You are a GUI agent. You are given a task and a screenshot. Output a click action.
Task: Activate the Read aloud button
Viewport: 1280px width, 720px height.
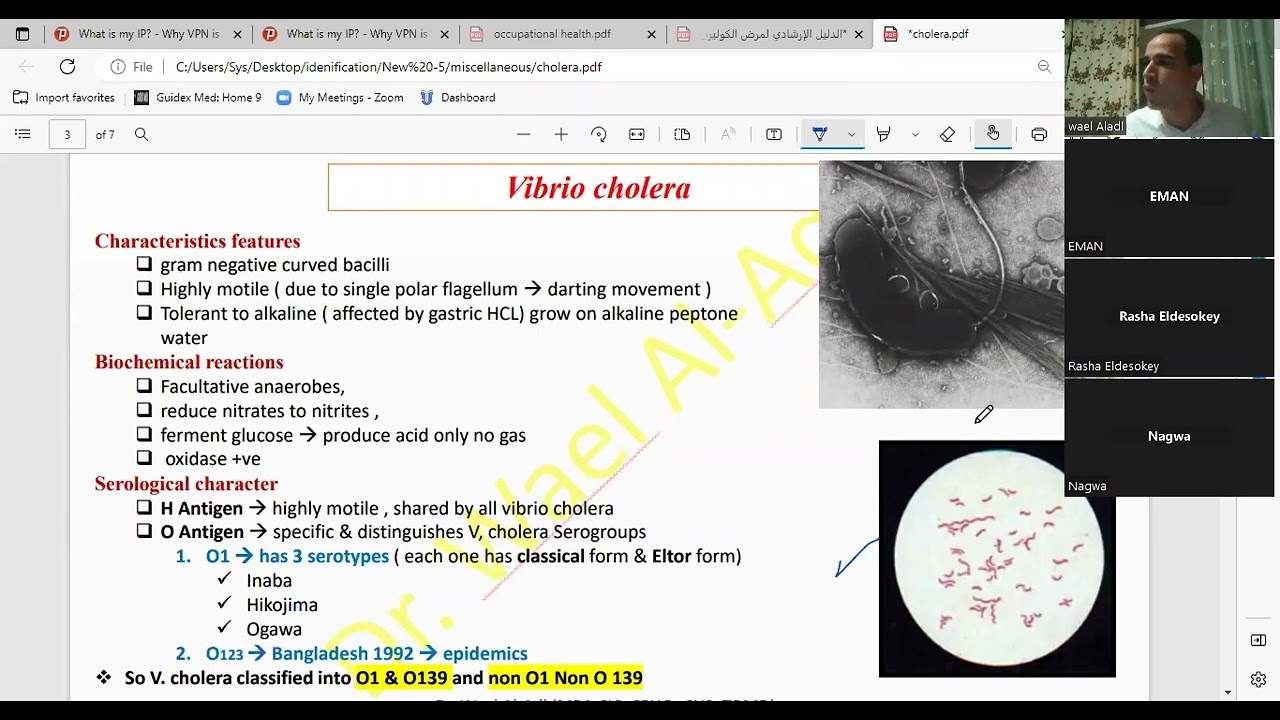[728, 134]
